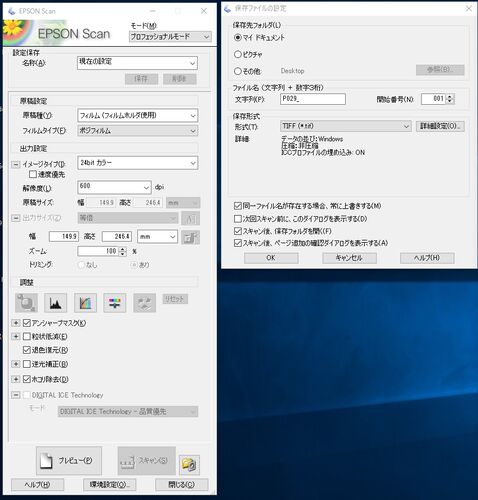478x500 pixels.
Task: Click the Preview button with page icon
Action: pyautogui.click(x=69, y=461)
